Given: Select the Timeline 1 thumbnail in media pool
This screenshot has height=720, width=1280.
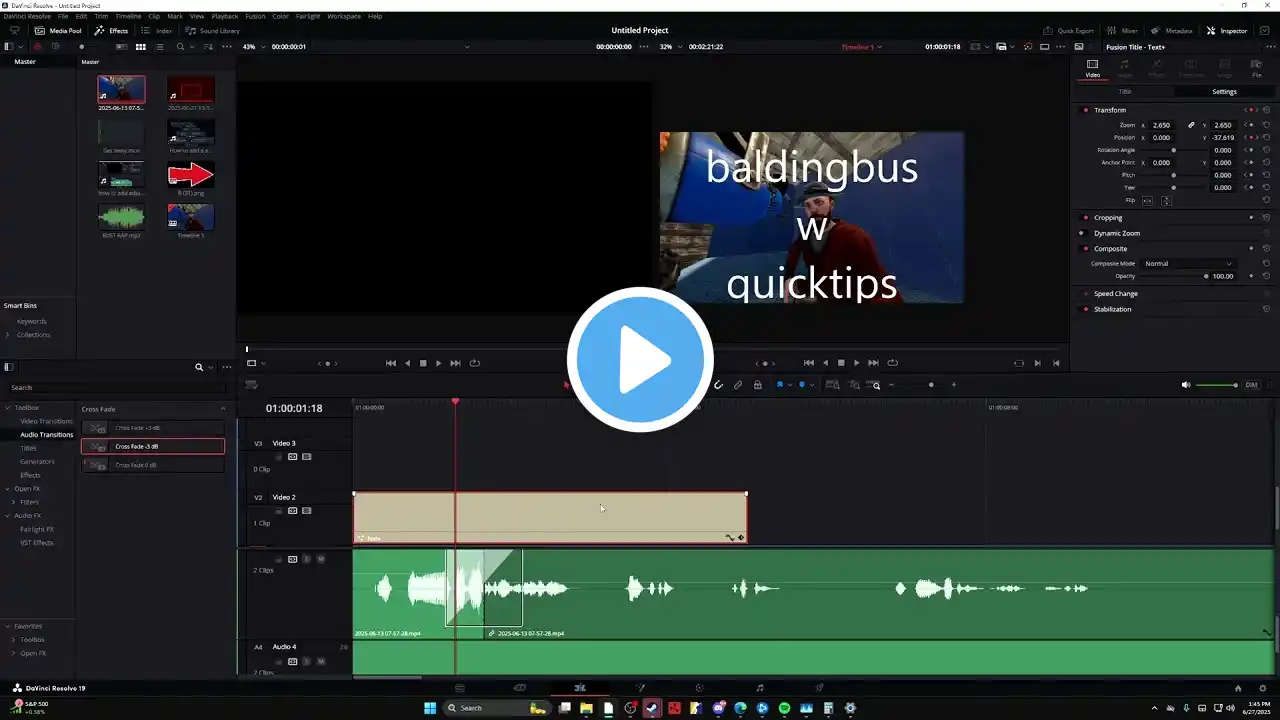Looking at the screenshot, I should [190, 217].
